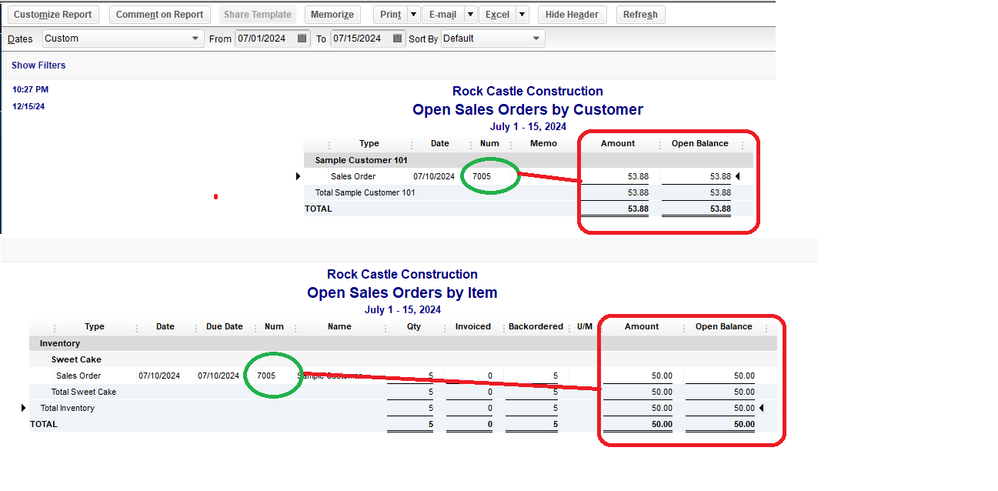Click the Open Sales Orders by Customer title
This screenshot has height=491, width=998.
point(528,110)
